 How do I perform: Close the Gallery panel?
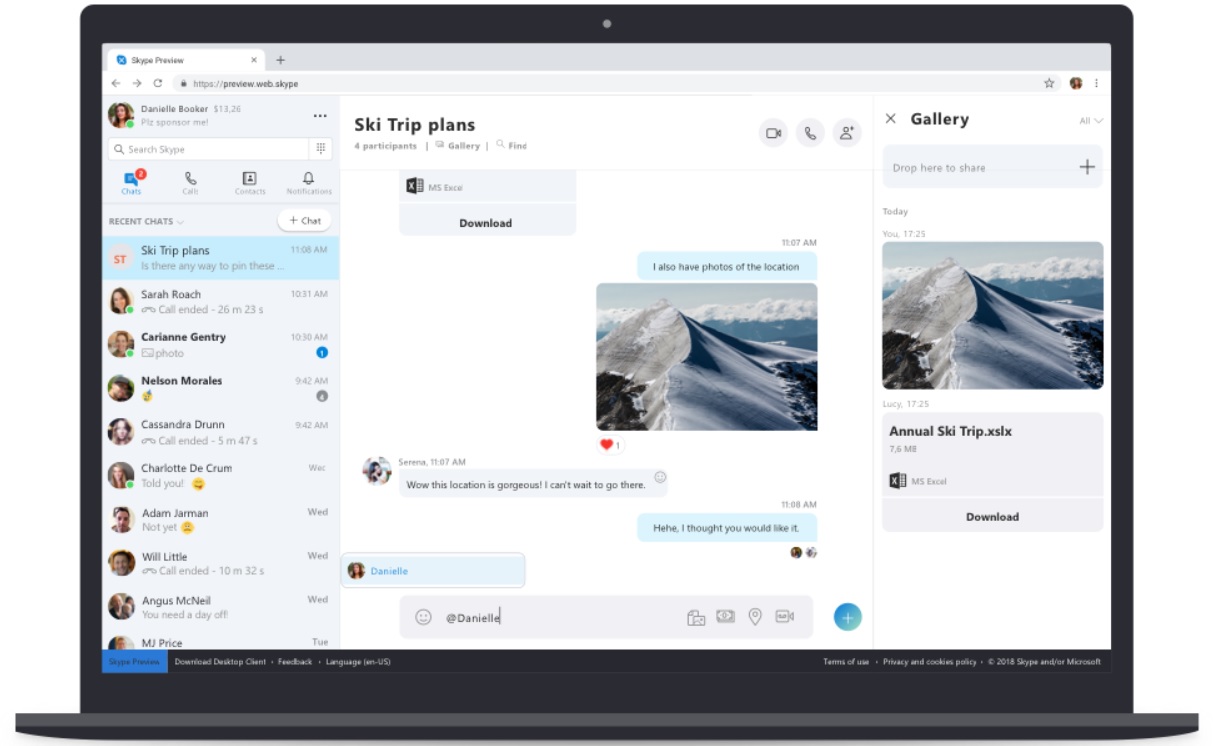tap(891, 119)
